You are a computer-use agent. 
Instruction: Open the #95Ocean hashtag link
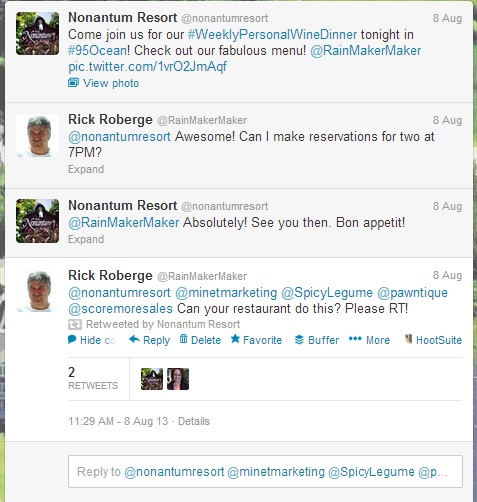[x=97, y=51]
